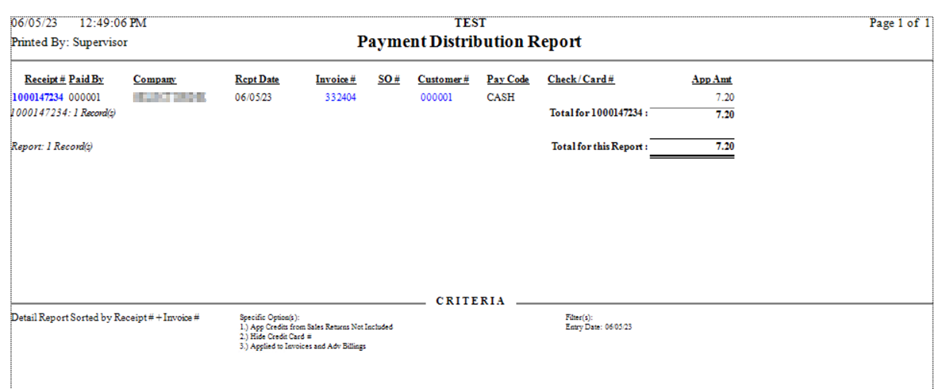The height and width of the screenshot is (389, 939).
Task: Click the App Amt column header
Action: click(x=712, y=80)
